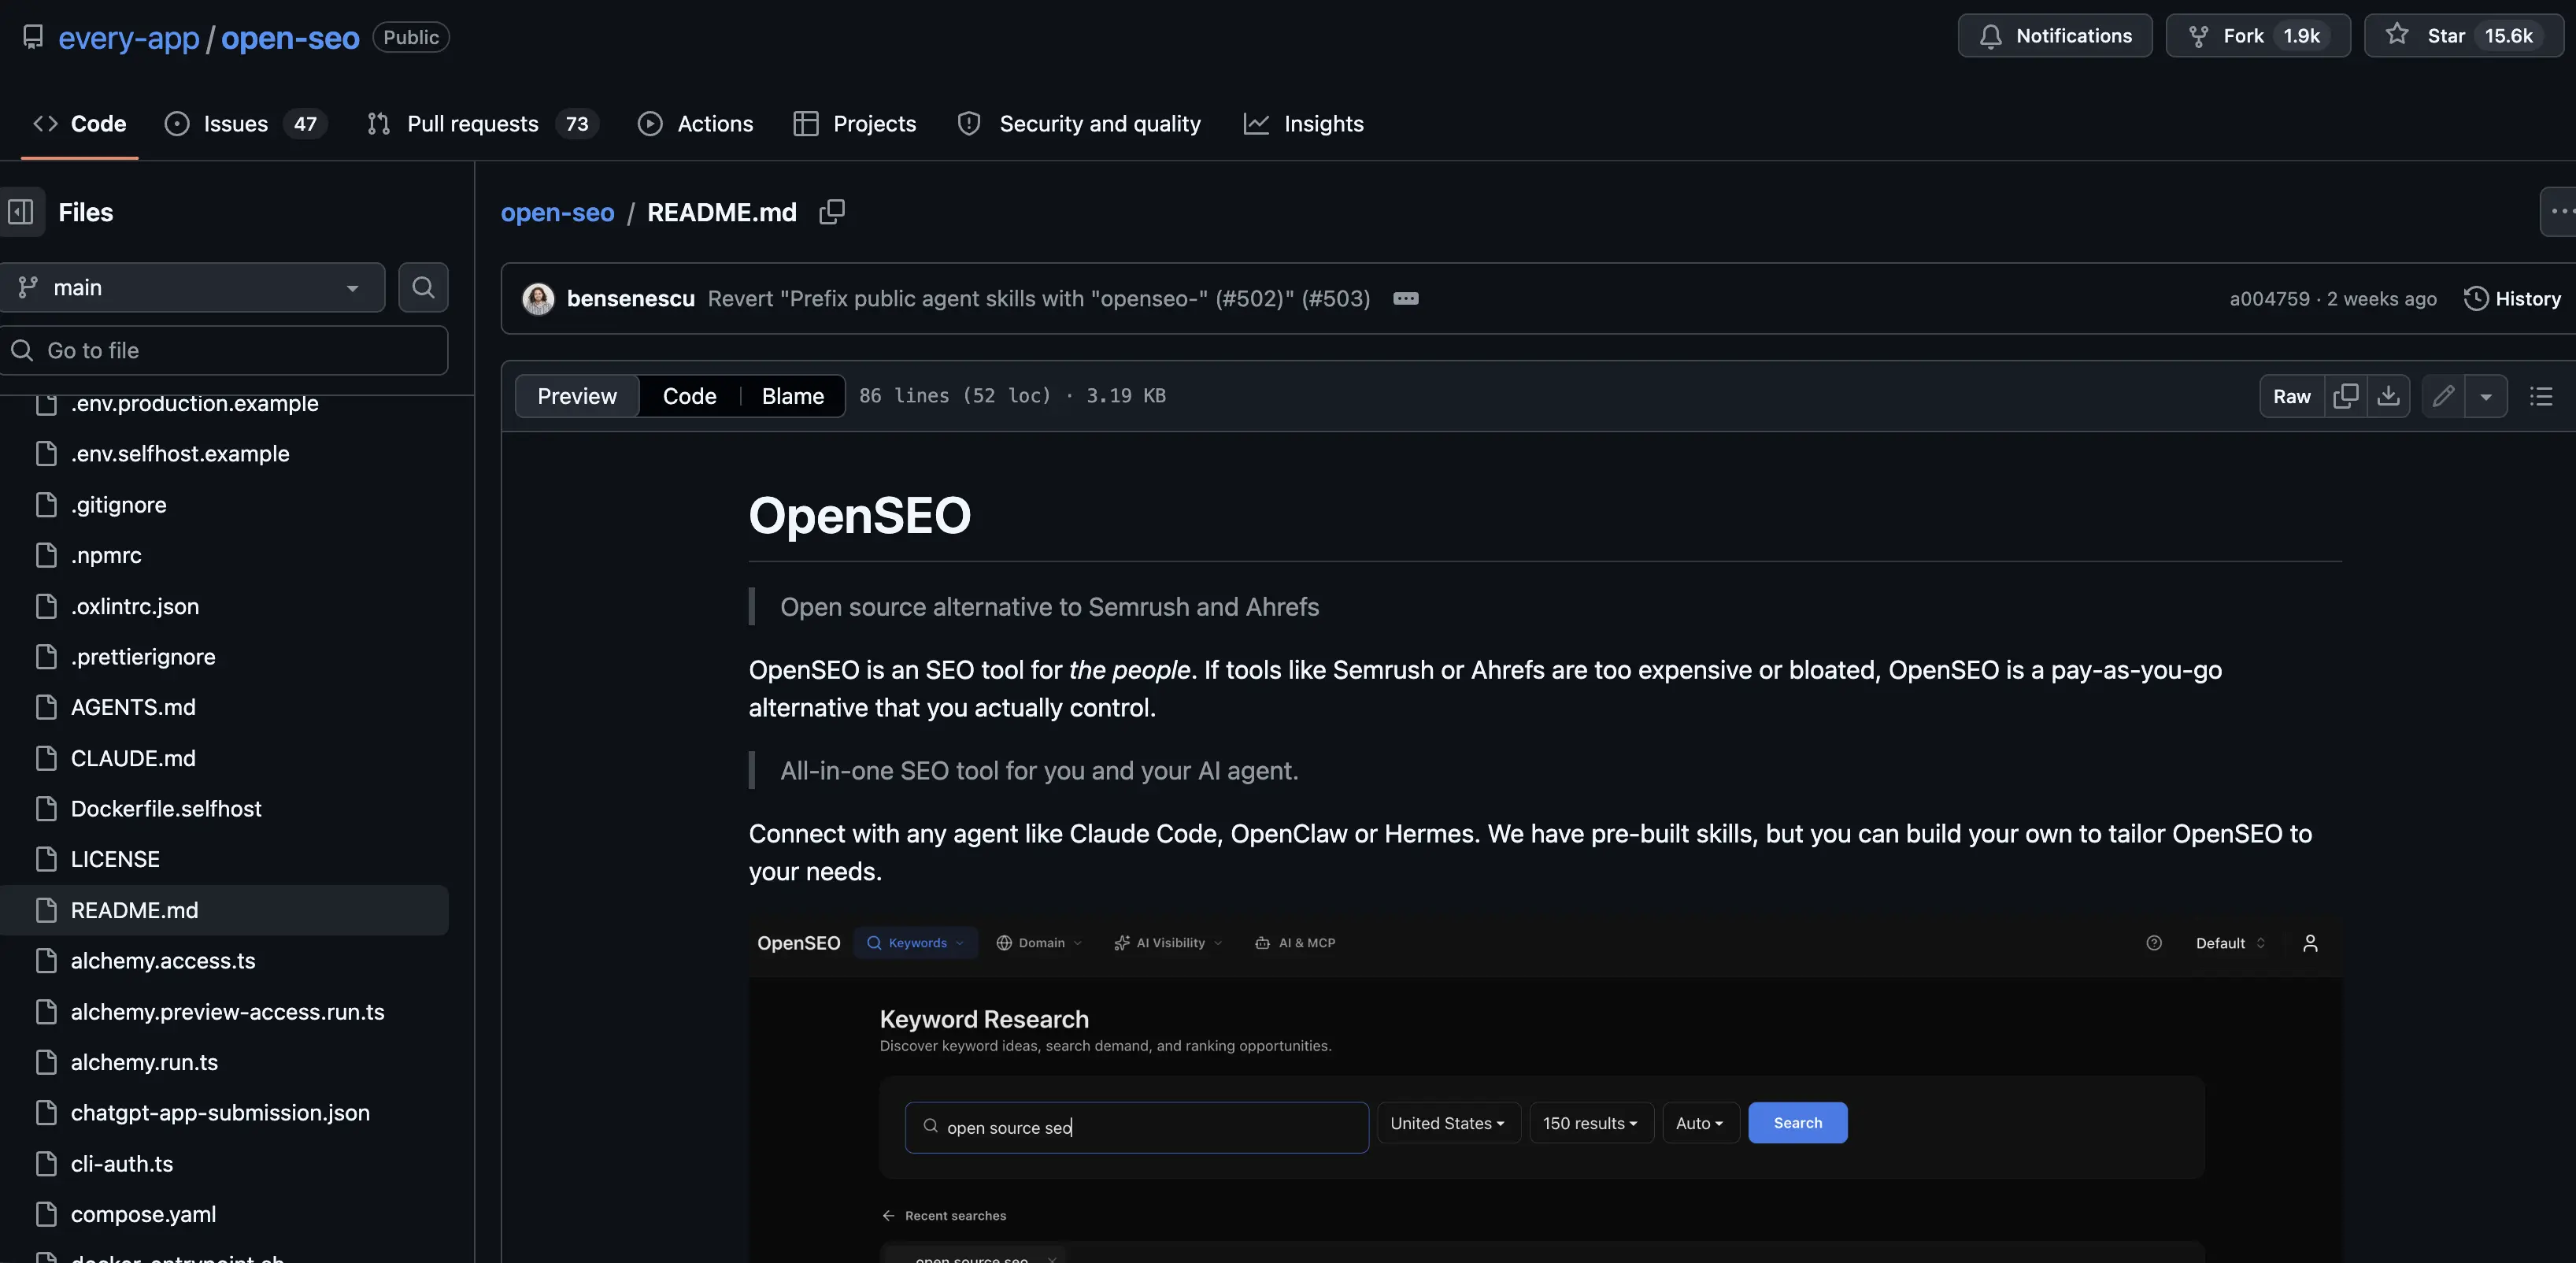Viewport: 2576px width, 1263px height.
Task: Open the Security and quality tab
Action: 1080,124
